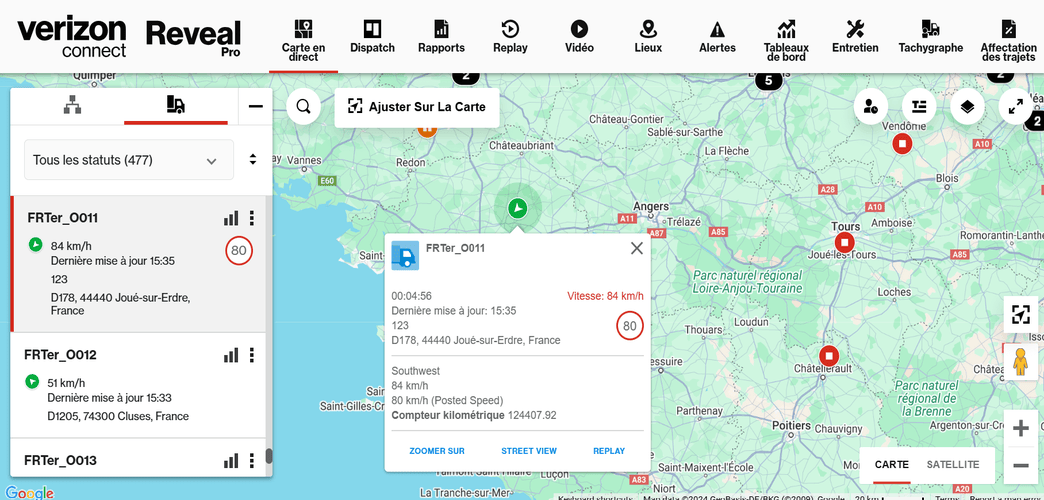1044x500 pixels.
Task: Open the Entretien section
Action: 855,37
